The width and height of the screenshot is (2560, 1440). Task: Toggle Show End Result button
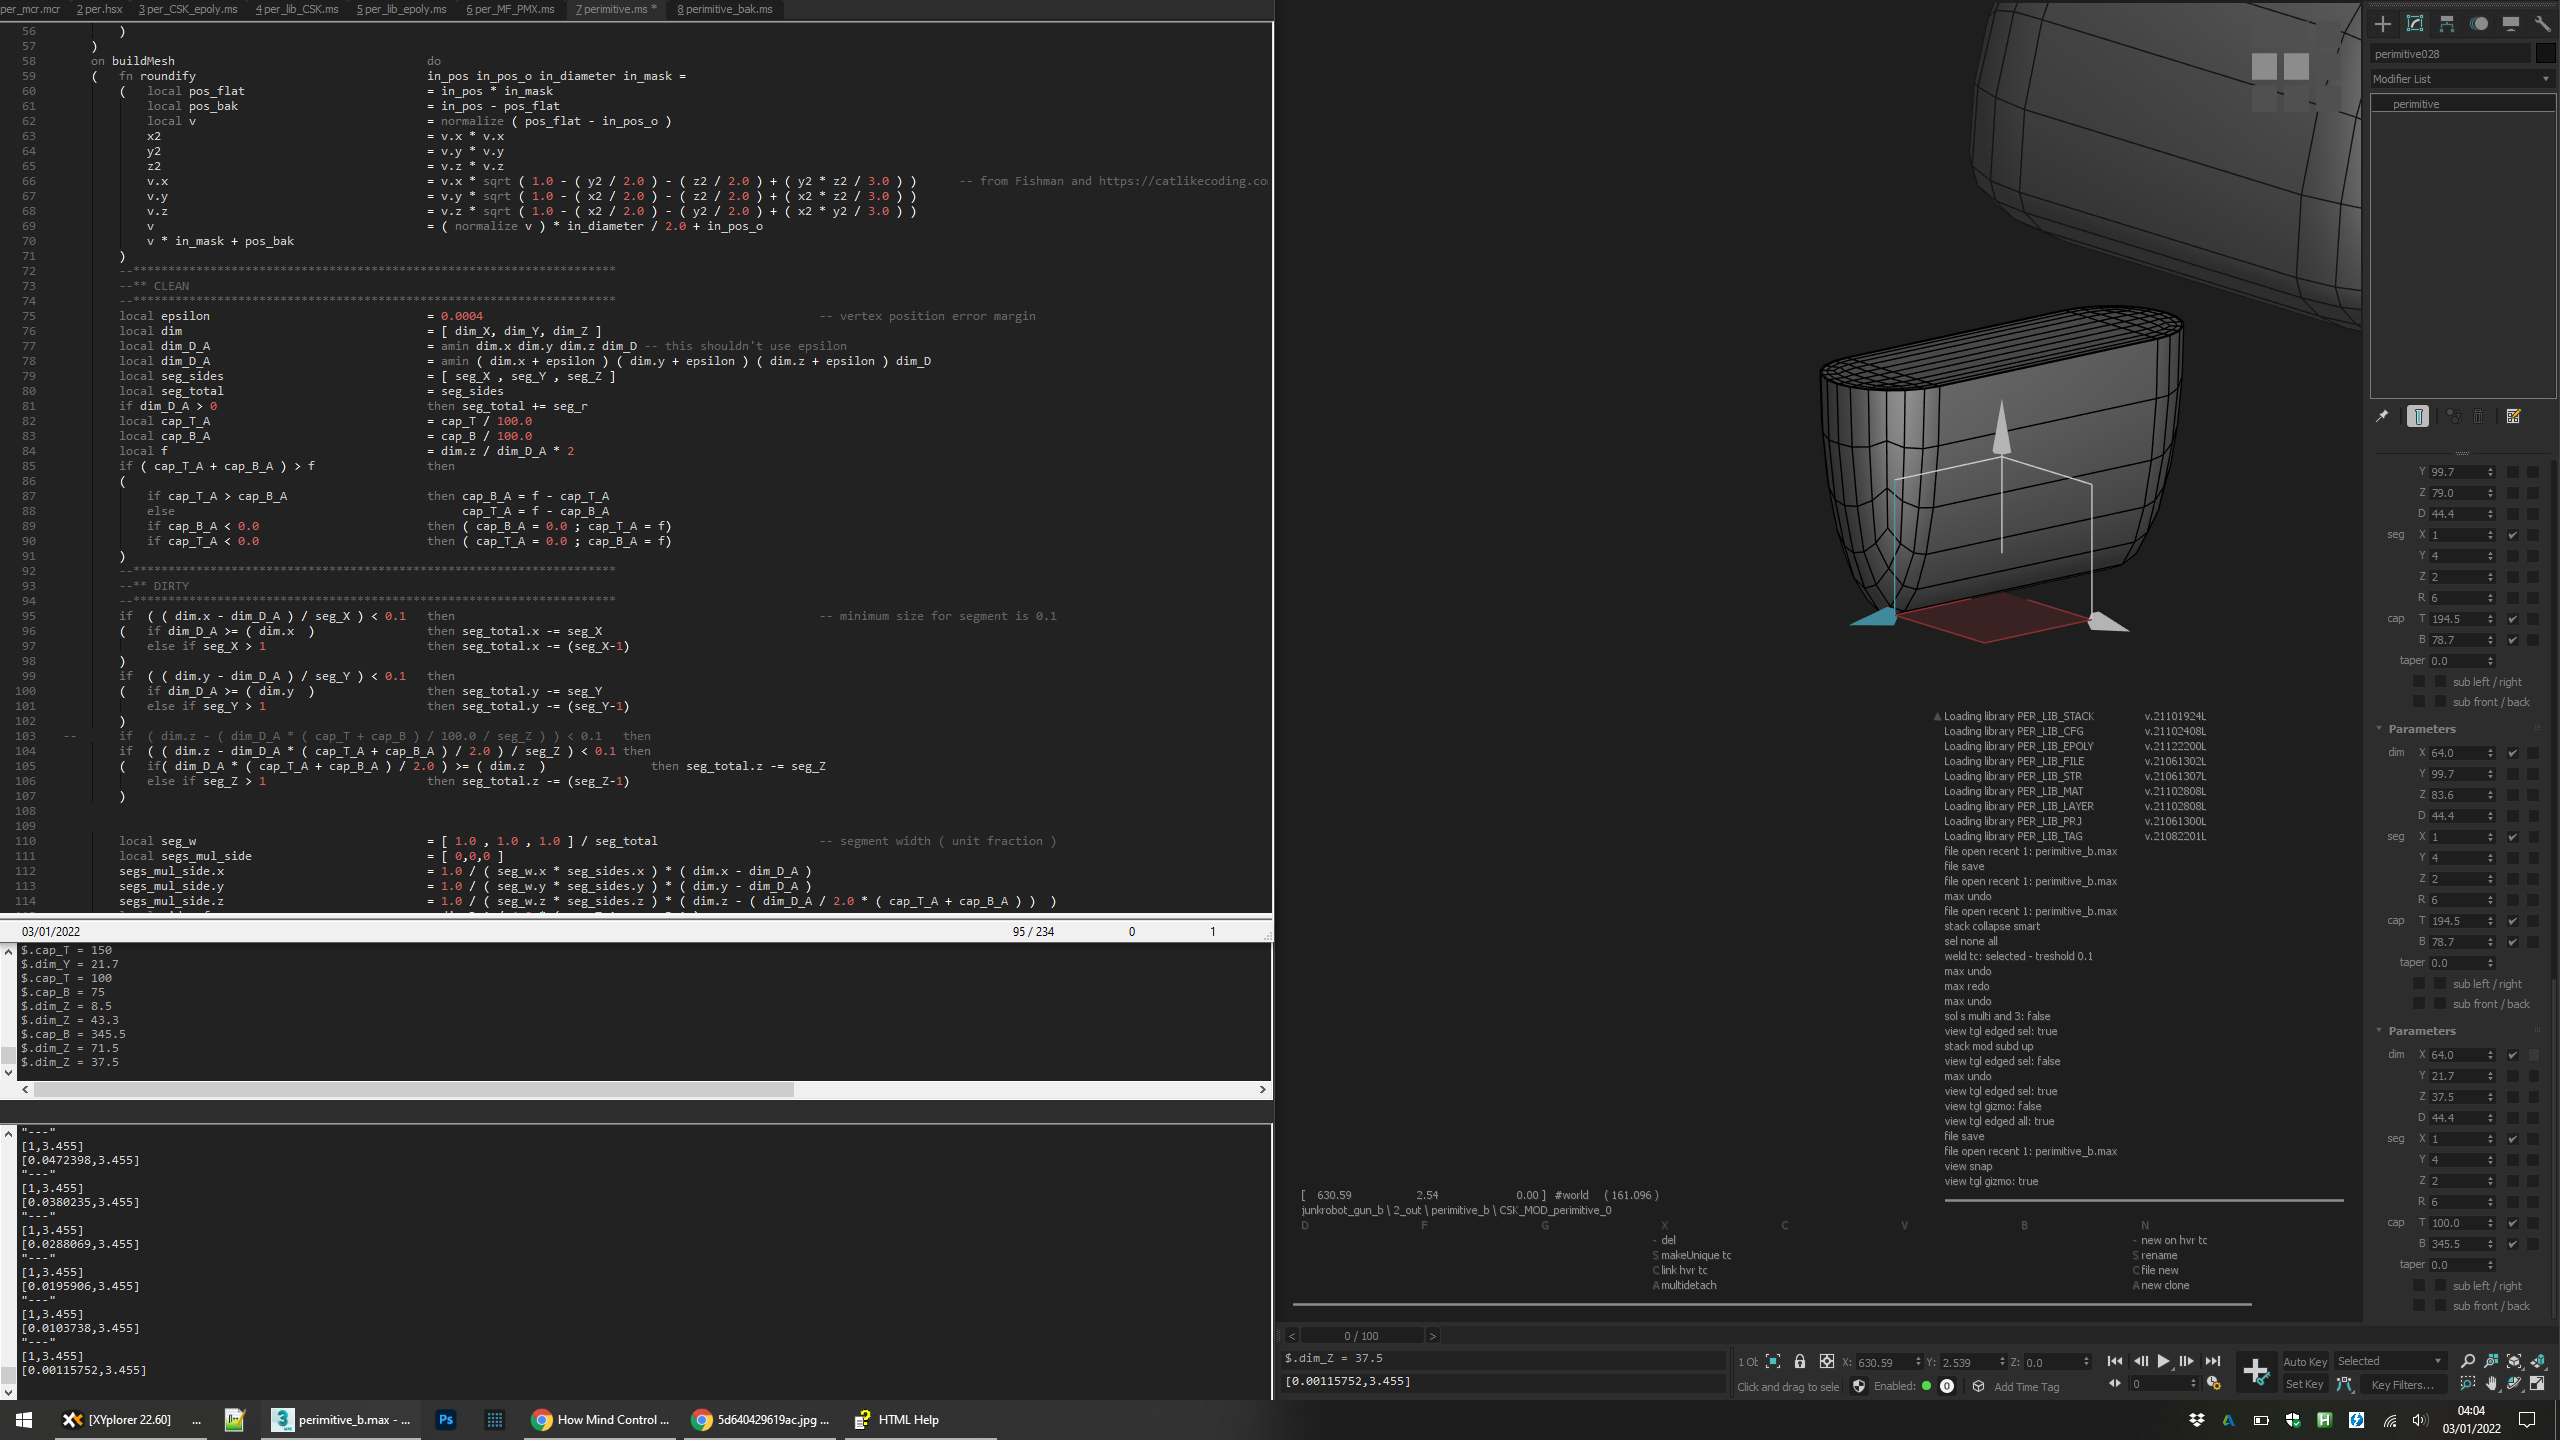pos(2418,416)
